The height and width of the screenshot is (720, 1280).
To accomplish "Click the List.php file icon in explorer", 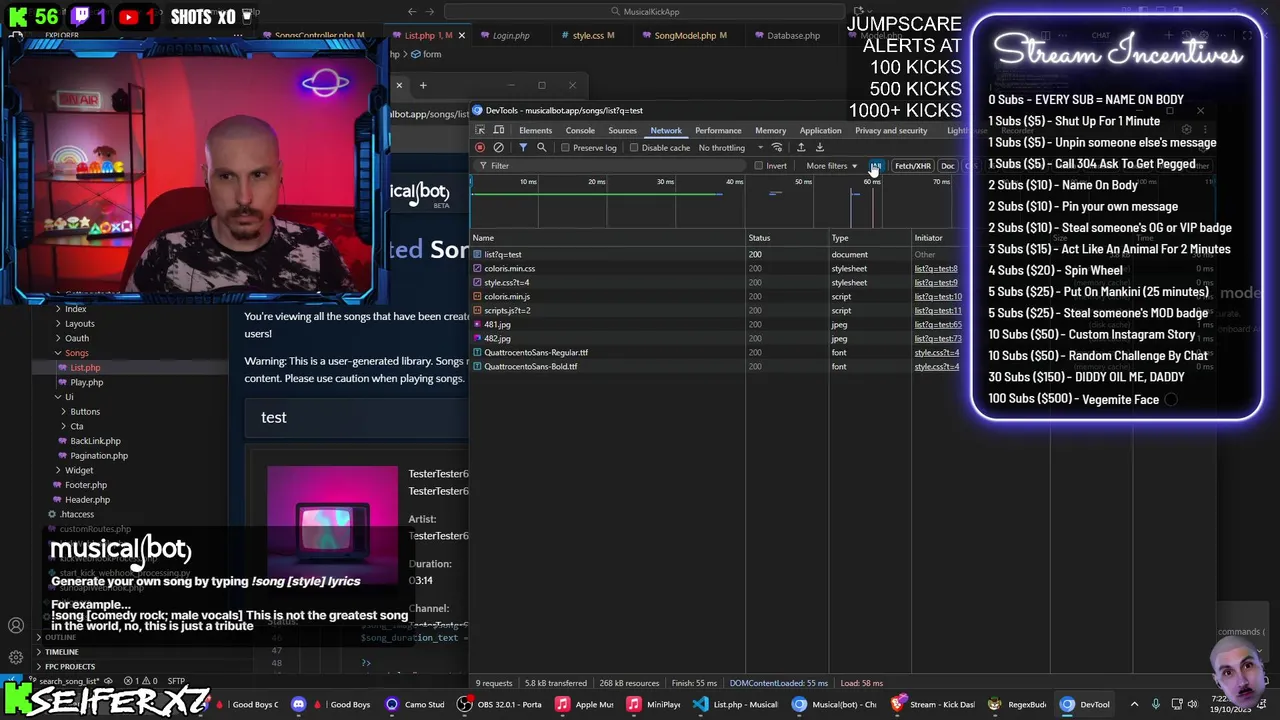I will click(64, 368).
